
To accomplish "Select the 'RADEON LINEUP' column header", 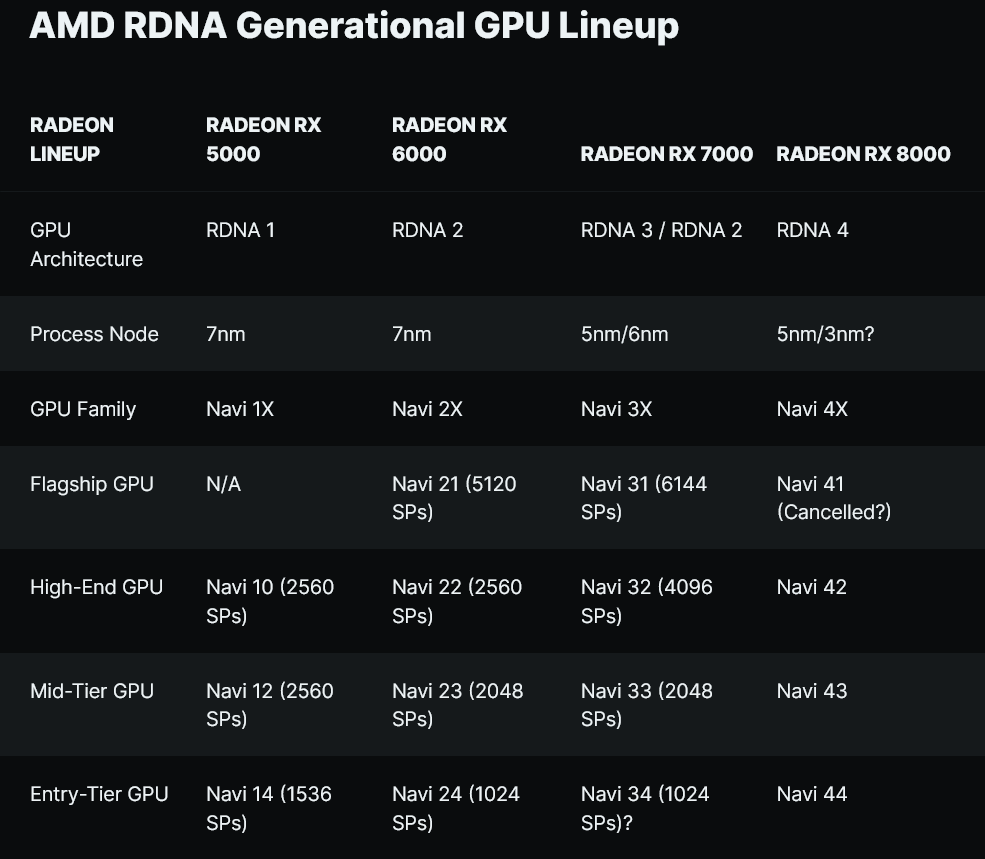I will [x=72, y=139].
